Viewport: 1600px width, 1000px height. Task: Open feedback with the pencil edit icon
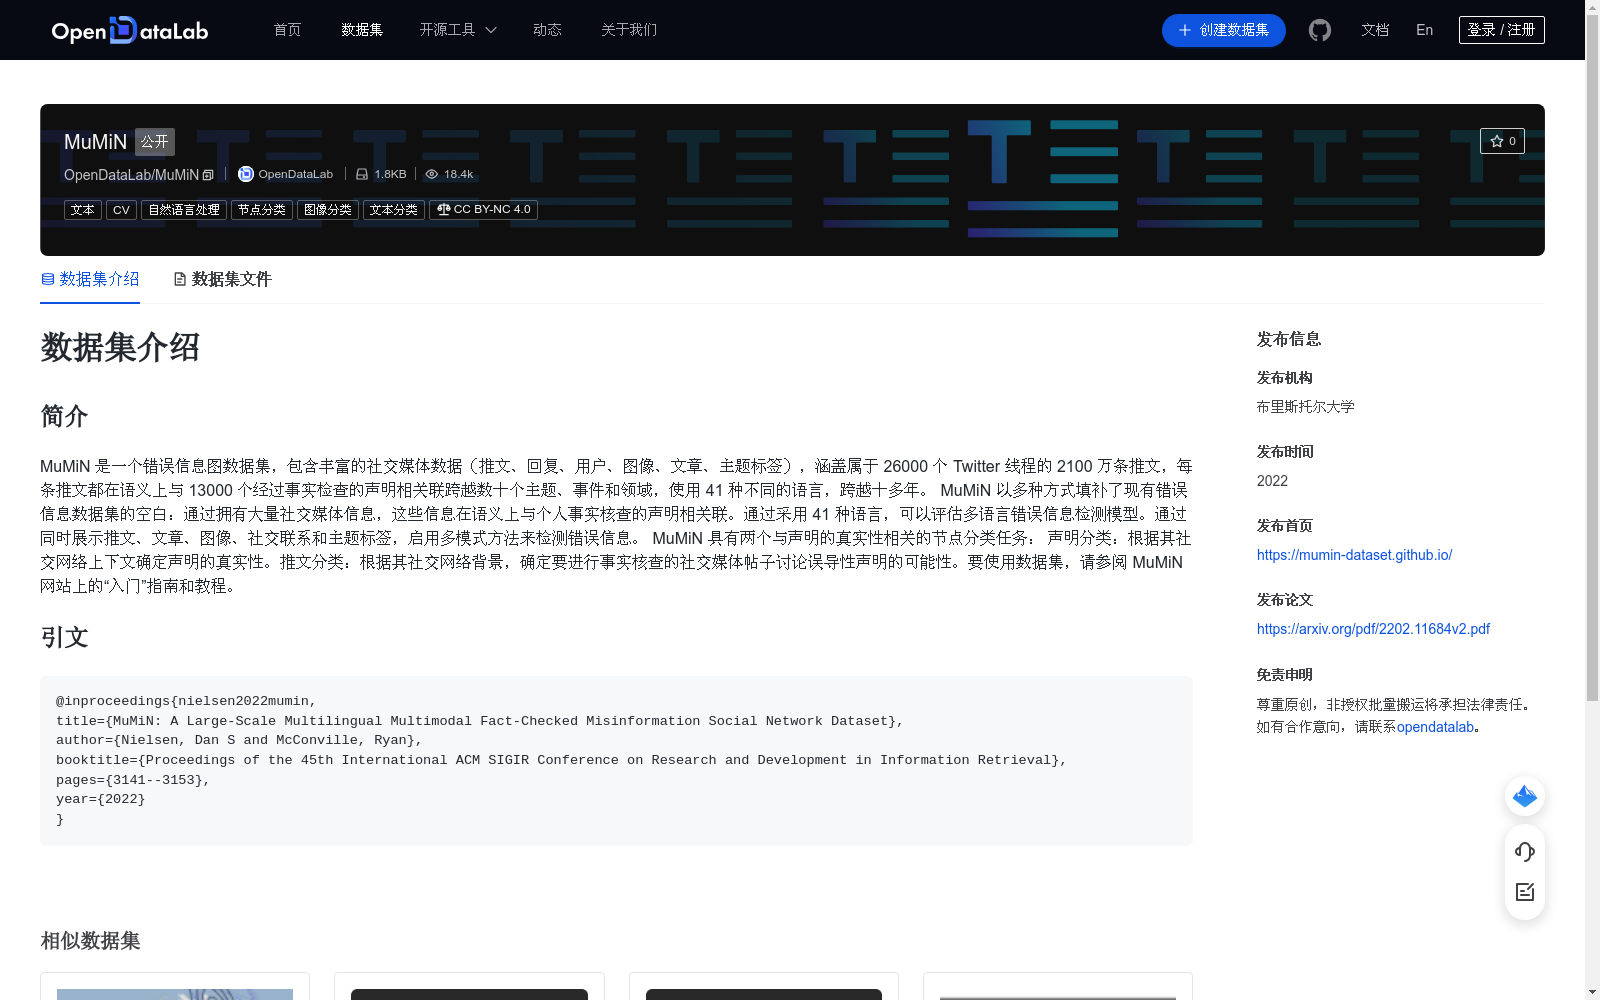[1524, 892]
